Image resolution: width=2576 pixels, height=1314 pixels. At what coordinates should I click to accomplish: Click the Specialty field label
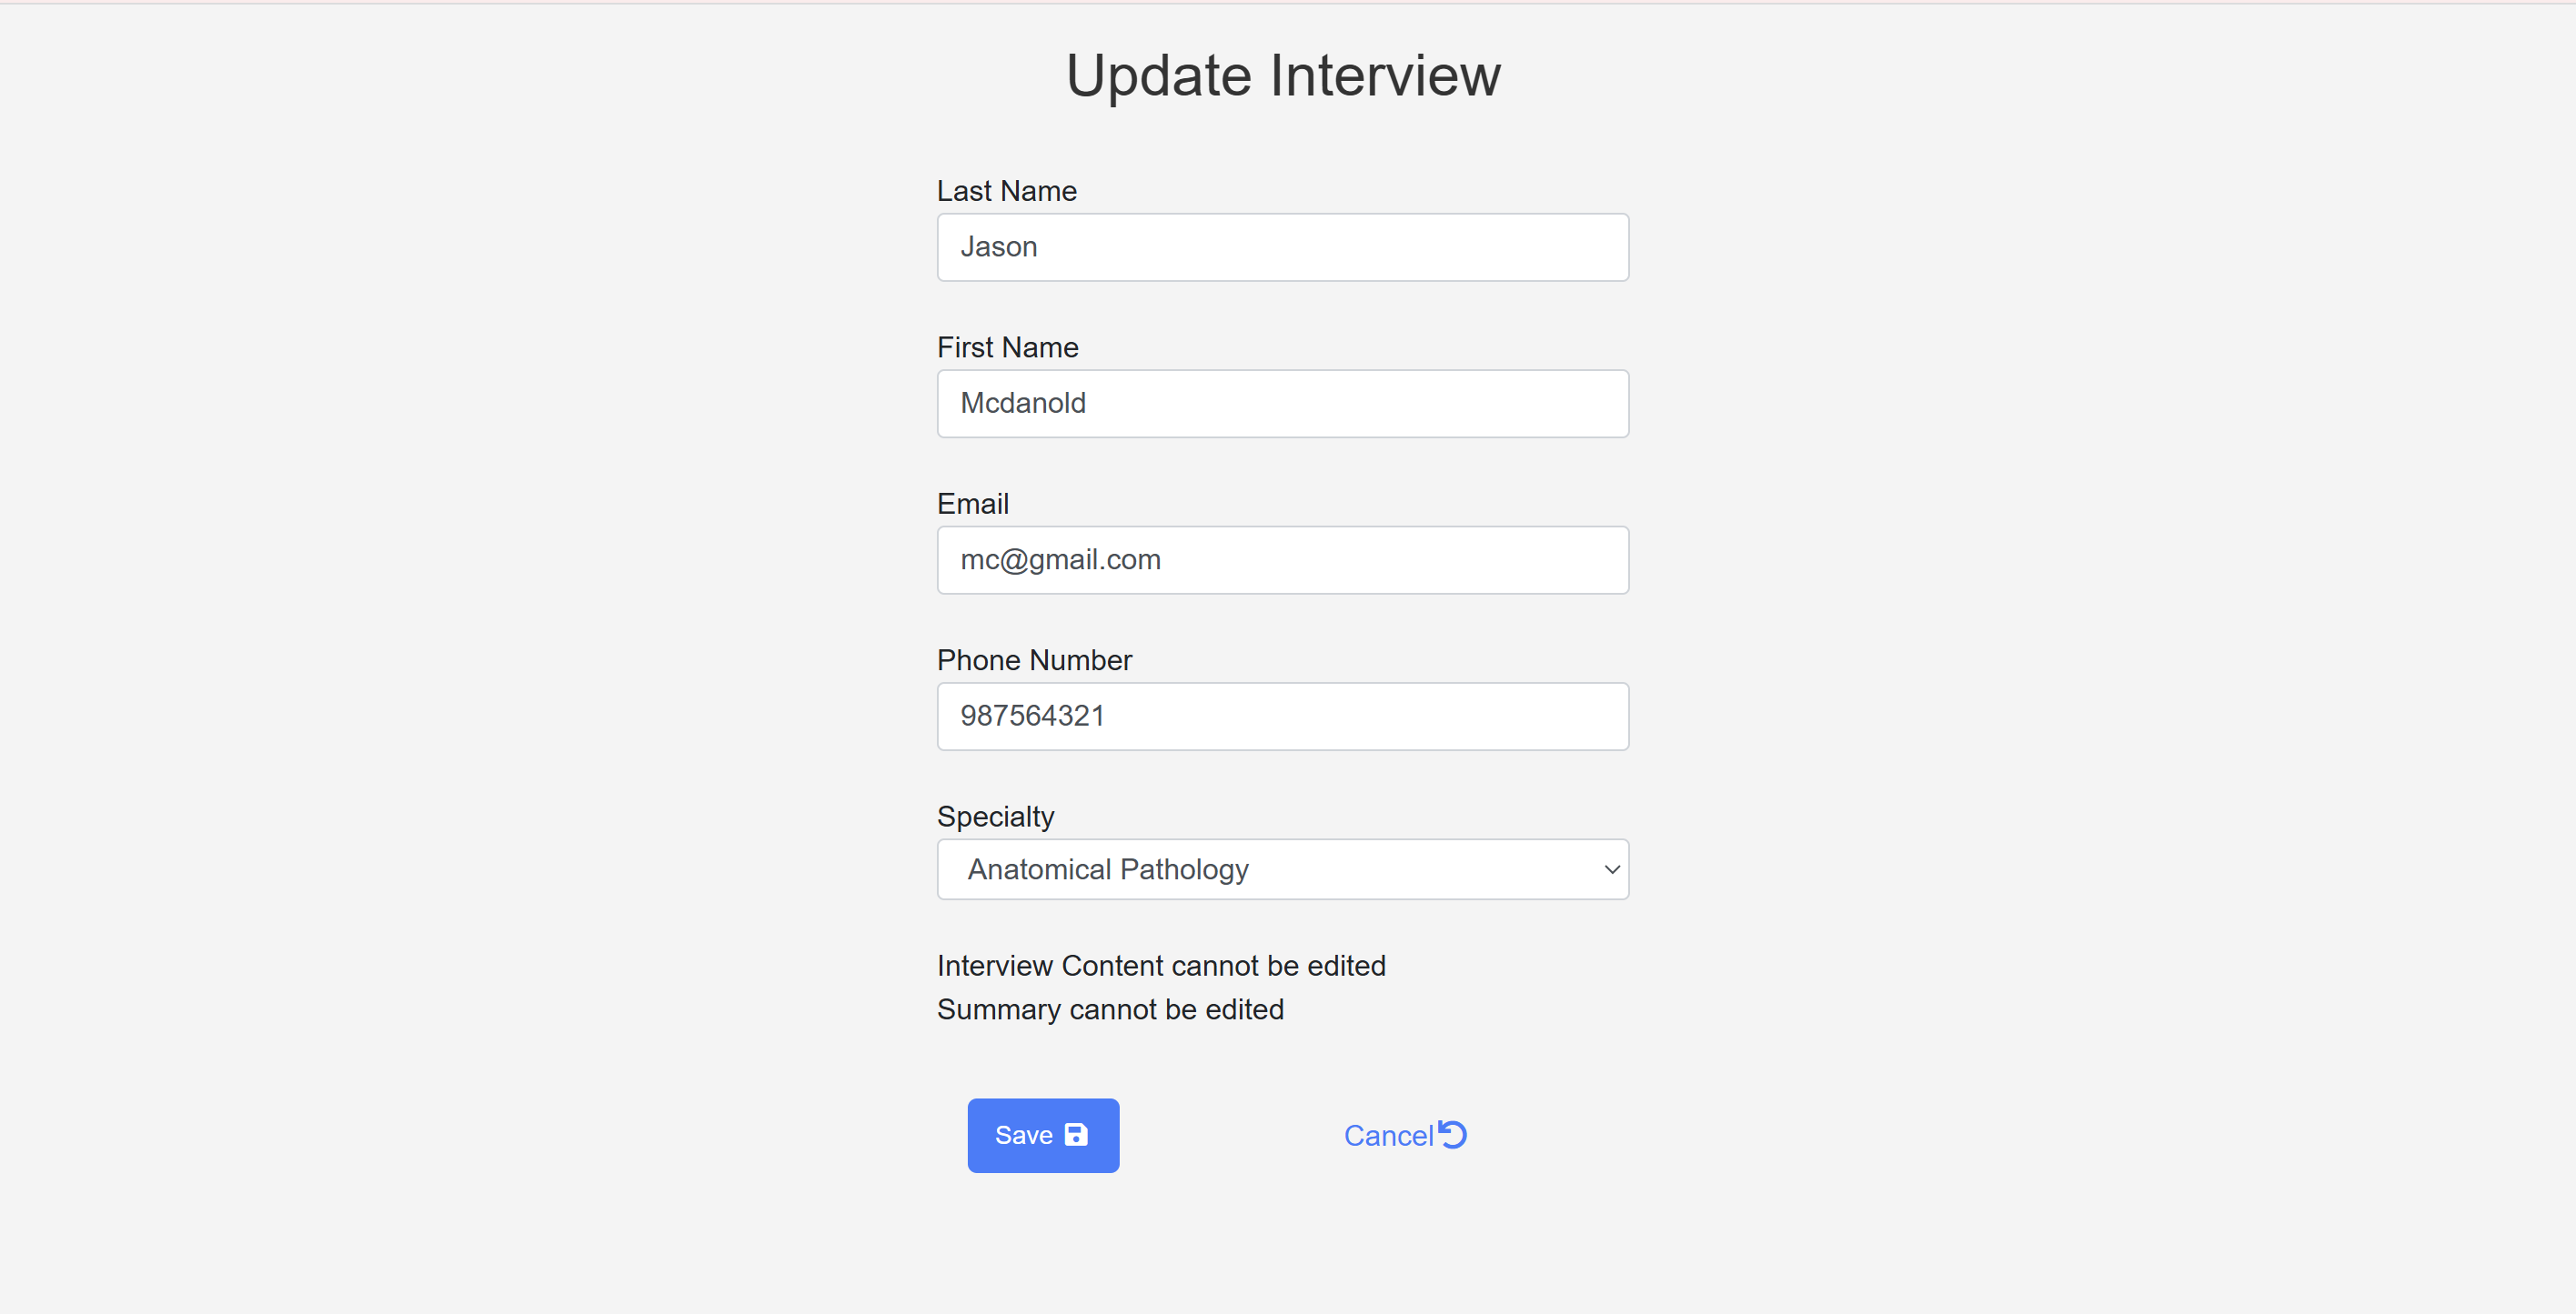[x=995, y=817]
